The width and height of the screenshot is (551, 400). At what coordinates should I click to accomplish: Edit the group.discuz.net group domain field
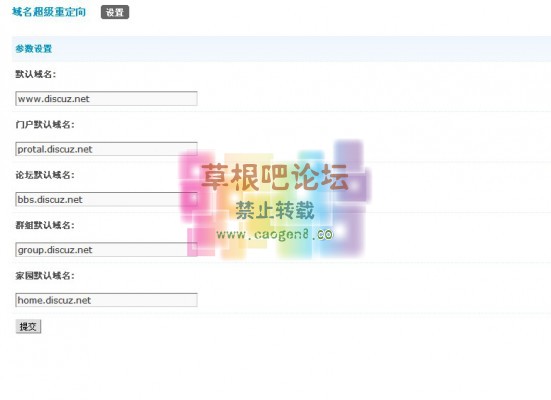pyautogui.click(x=106, y=250)
